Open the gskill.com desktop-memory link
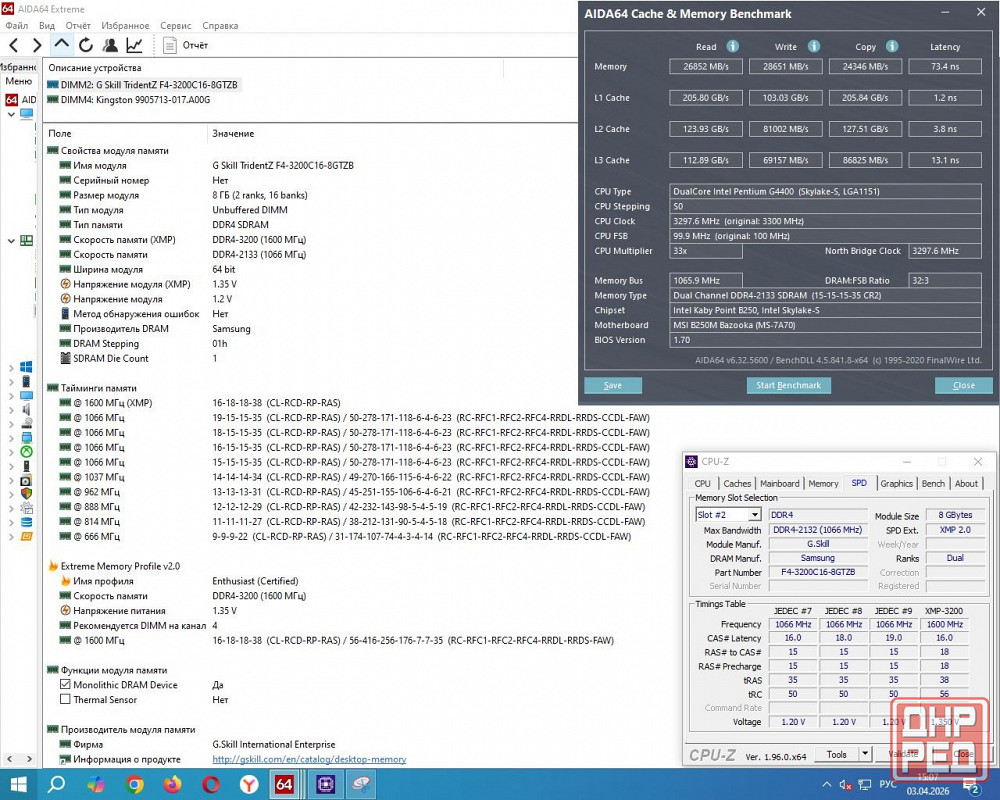This screenshot has width=1000, height=800. pyautogui.click(x=309, y=759)
